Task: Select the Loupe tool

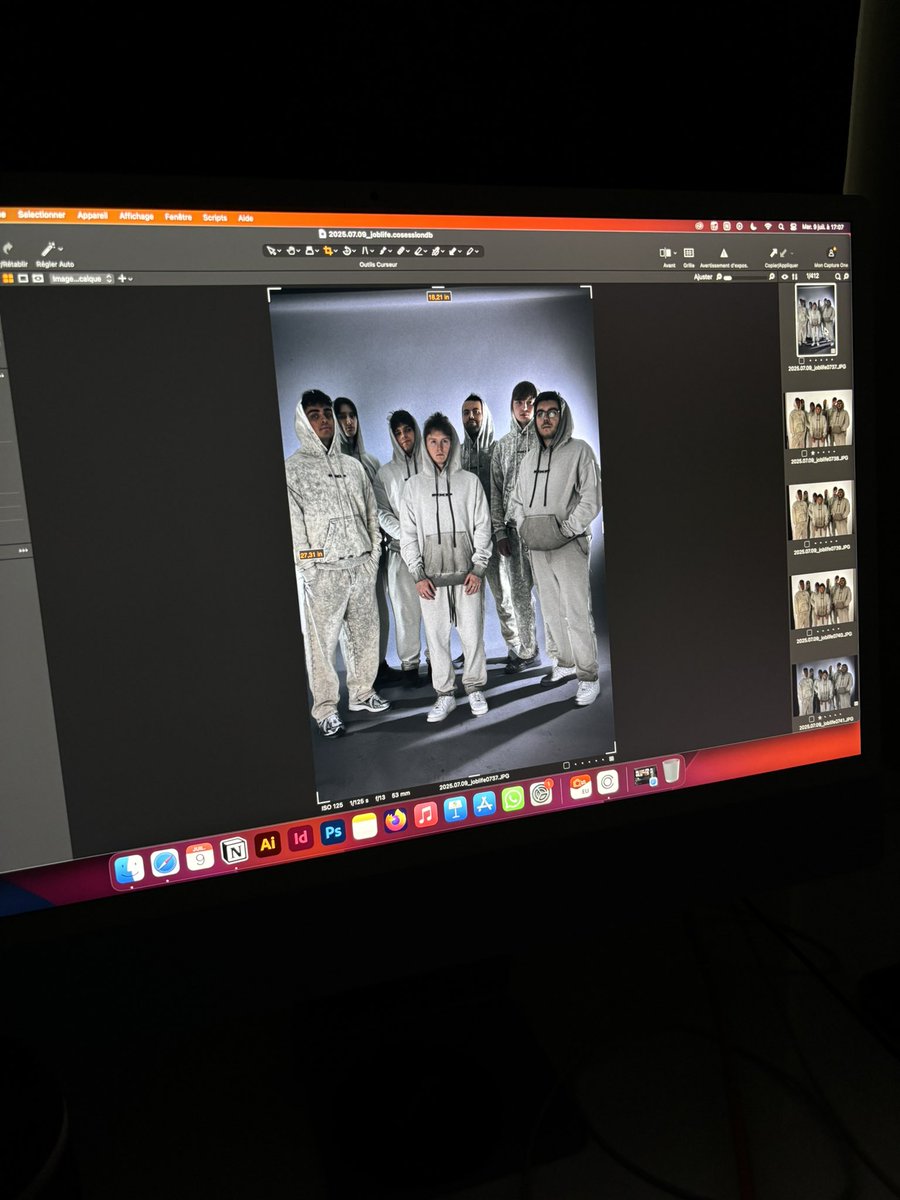Action: [309, 250]
